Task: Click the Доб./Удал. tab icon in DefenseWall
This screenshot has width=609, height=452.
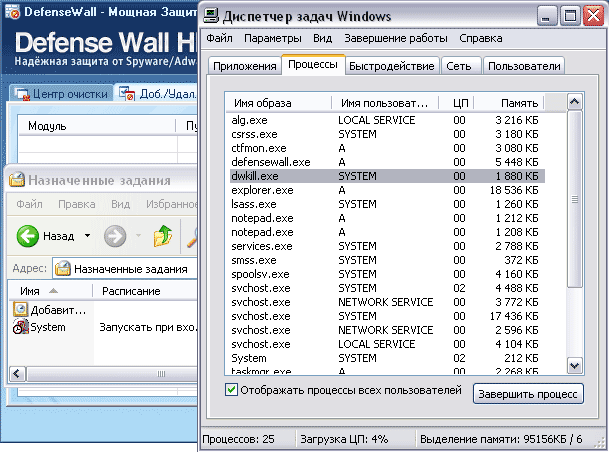Action: (127, 94)
